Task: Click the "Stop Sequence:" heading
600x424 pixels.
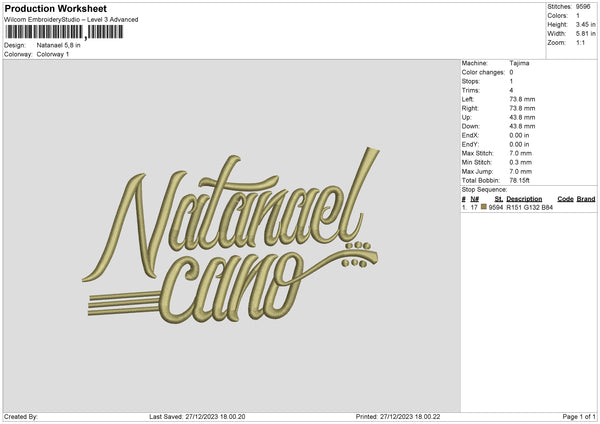Action: [484, 190]
